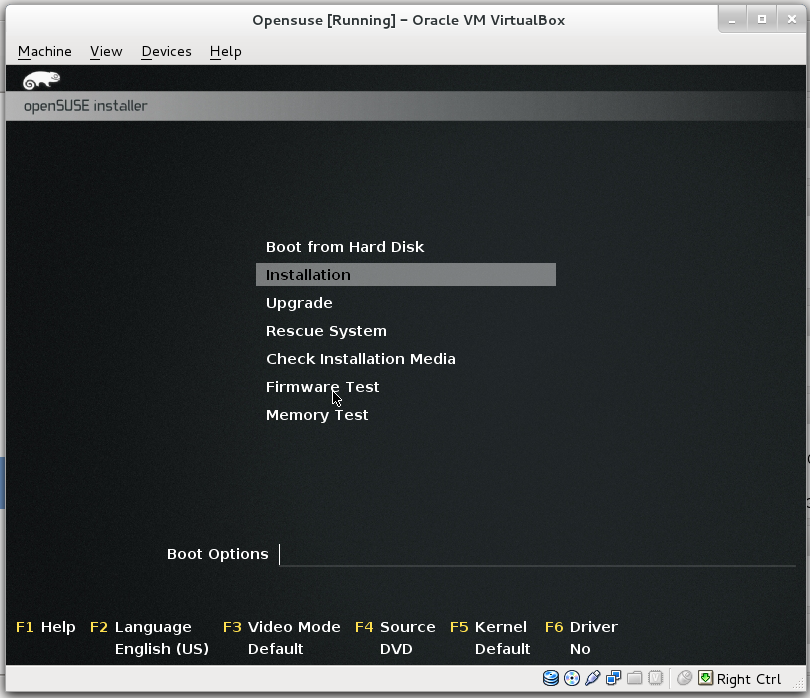Image resolution: width=810 pixels, height=698 pixels.
Task: Click the hard disk activity status icon
Action: (x=550, y=678)
